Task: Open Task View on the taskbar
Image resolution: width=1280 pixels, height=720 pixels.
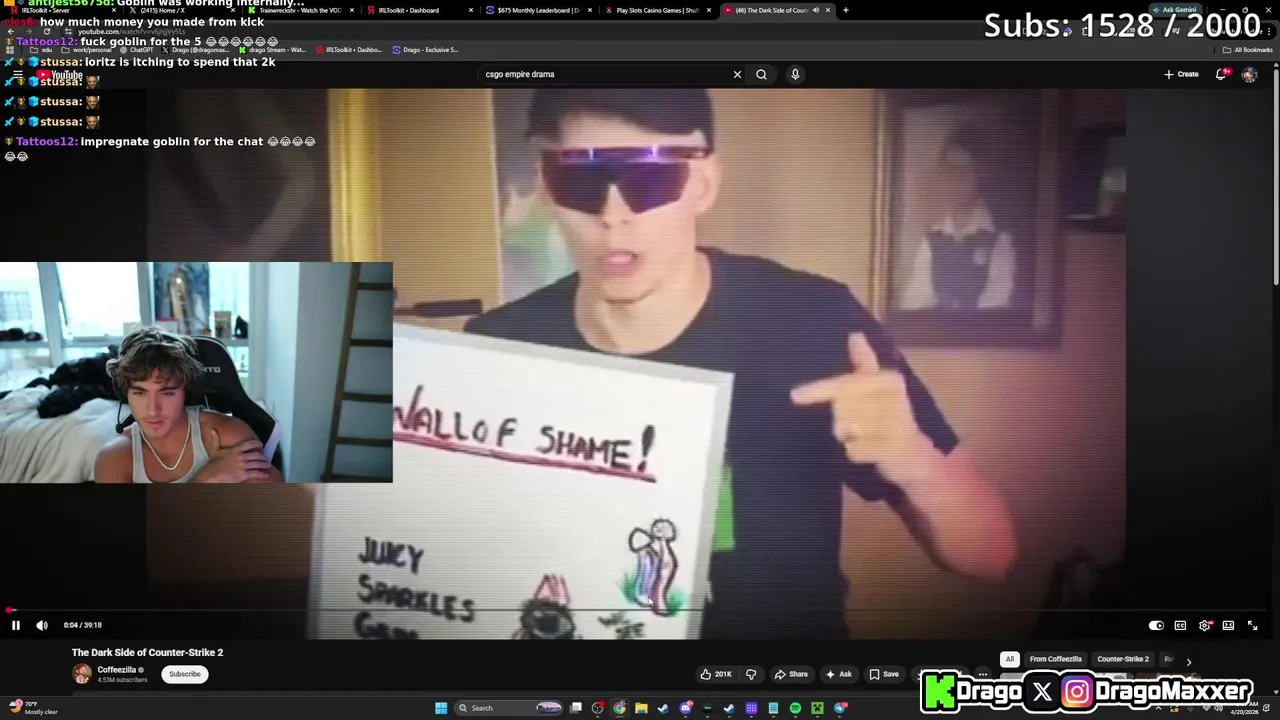Action: click(576, 708)
